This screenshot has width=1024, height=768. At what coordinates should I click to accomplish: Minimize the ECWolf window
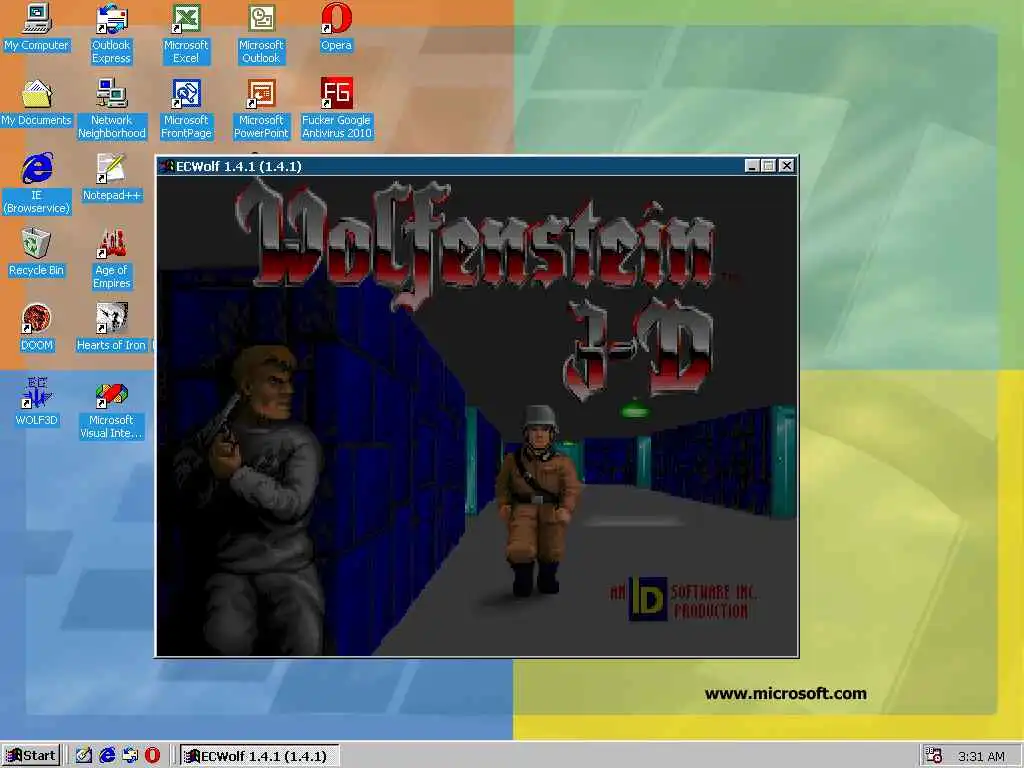(x=752, y=166)
